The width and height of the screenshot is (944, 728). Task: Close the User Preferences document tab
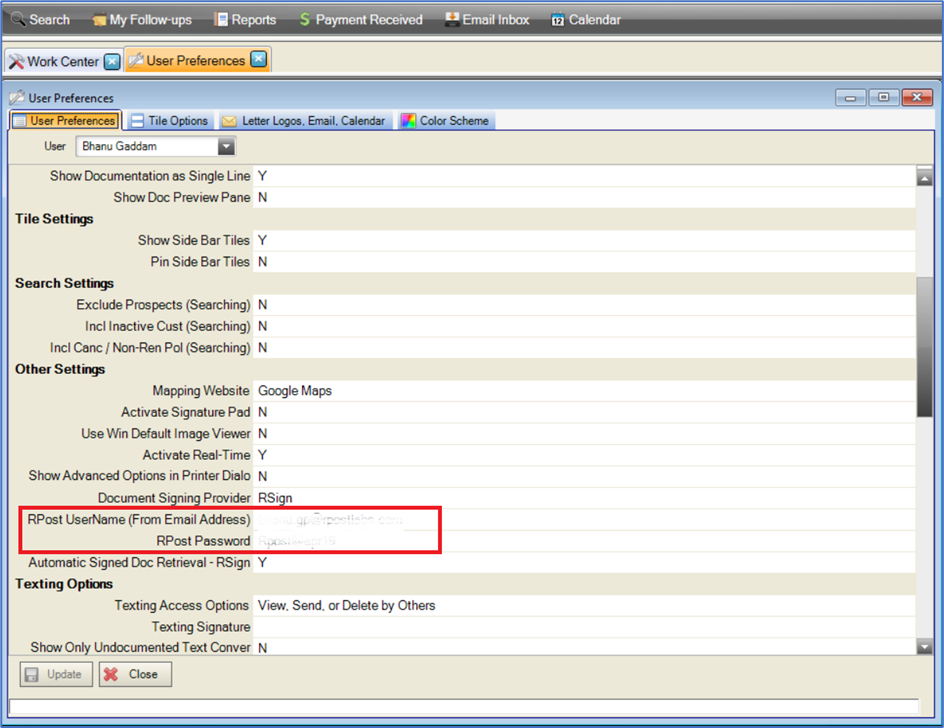click(x=258, y=60)
